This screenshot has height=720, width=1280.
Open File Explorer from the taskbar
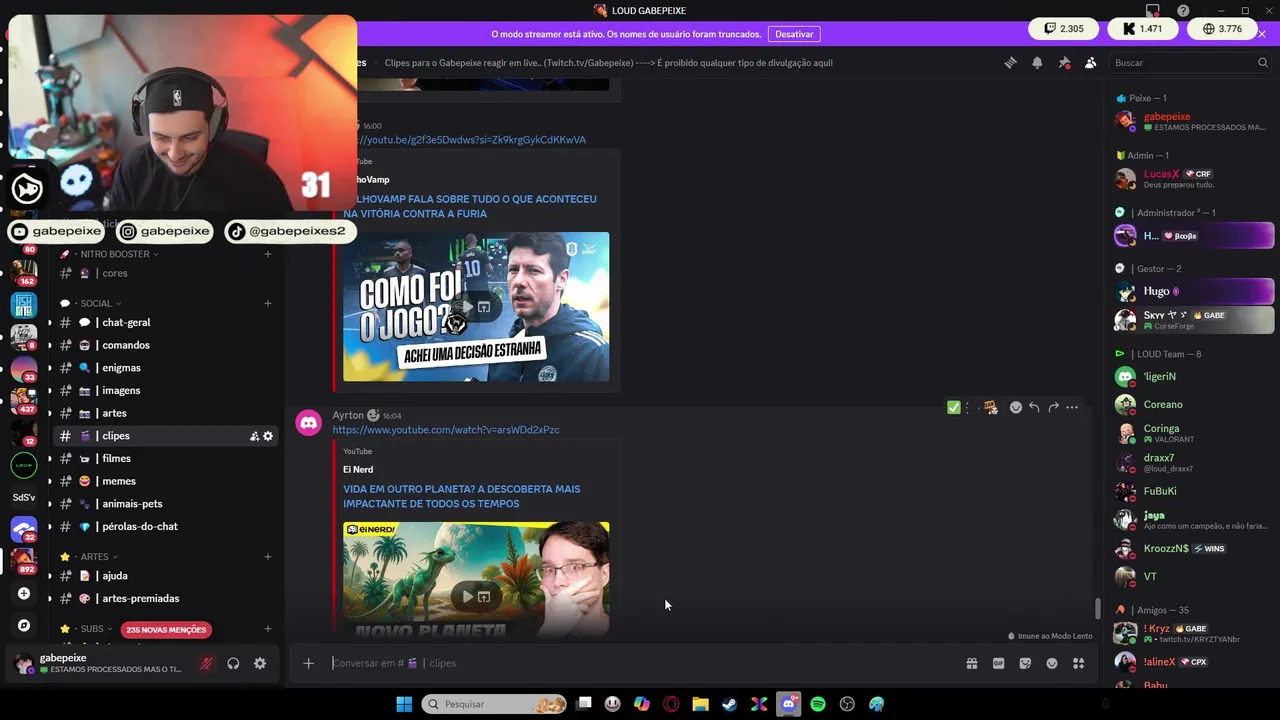coord(701,704)
